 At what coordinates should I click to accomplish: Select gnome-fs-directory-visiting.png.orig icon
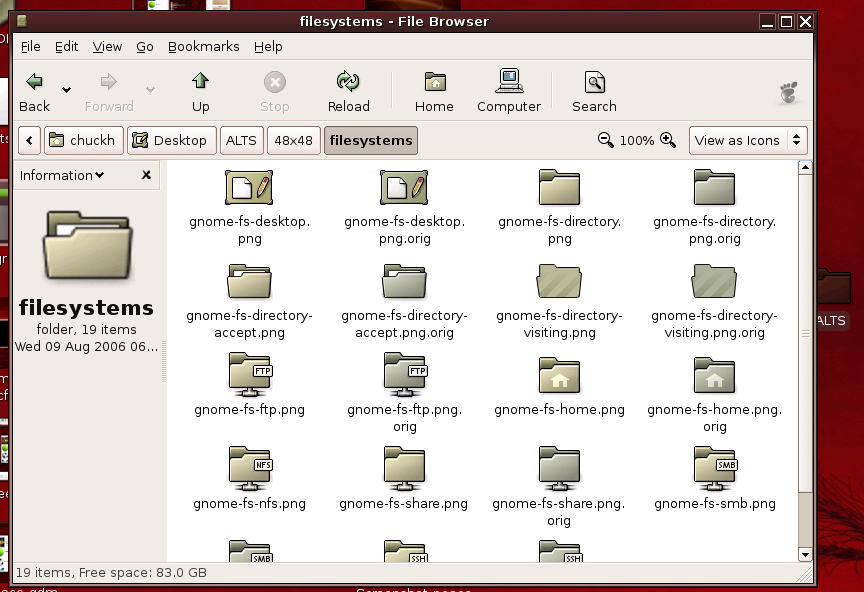click(714, 281)
